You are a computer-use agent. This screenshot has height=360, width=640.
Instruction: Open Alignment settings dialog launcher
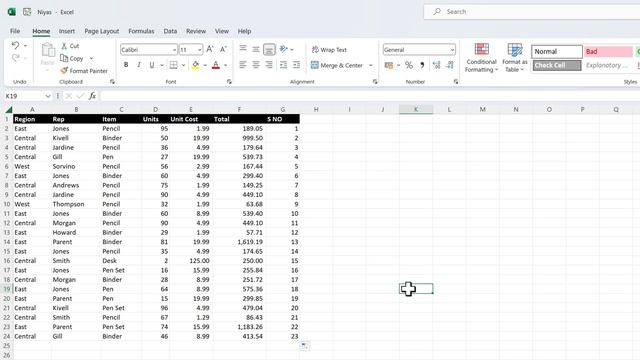point(375,82)
